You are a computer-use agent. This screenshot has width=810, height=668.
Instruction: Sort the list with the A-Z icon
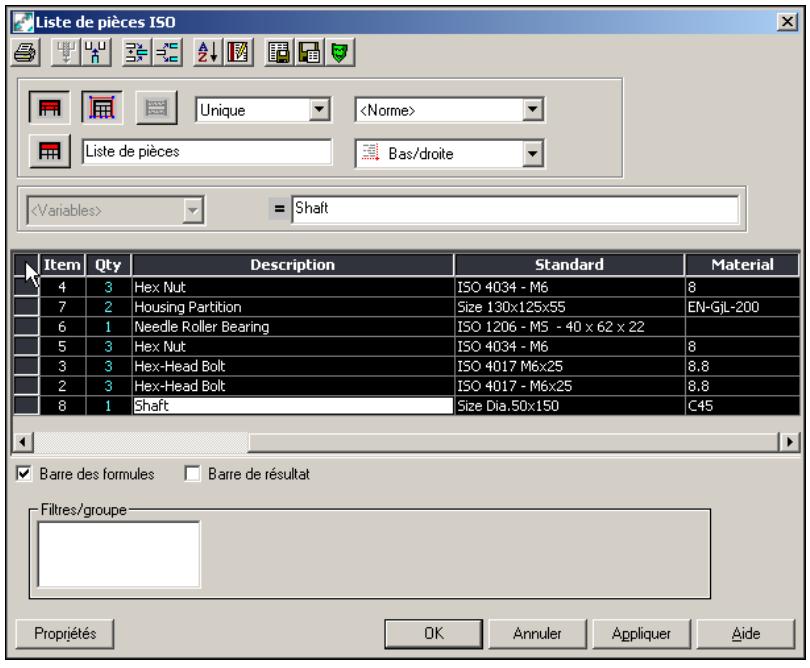pos(208,52)
